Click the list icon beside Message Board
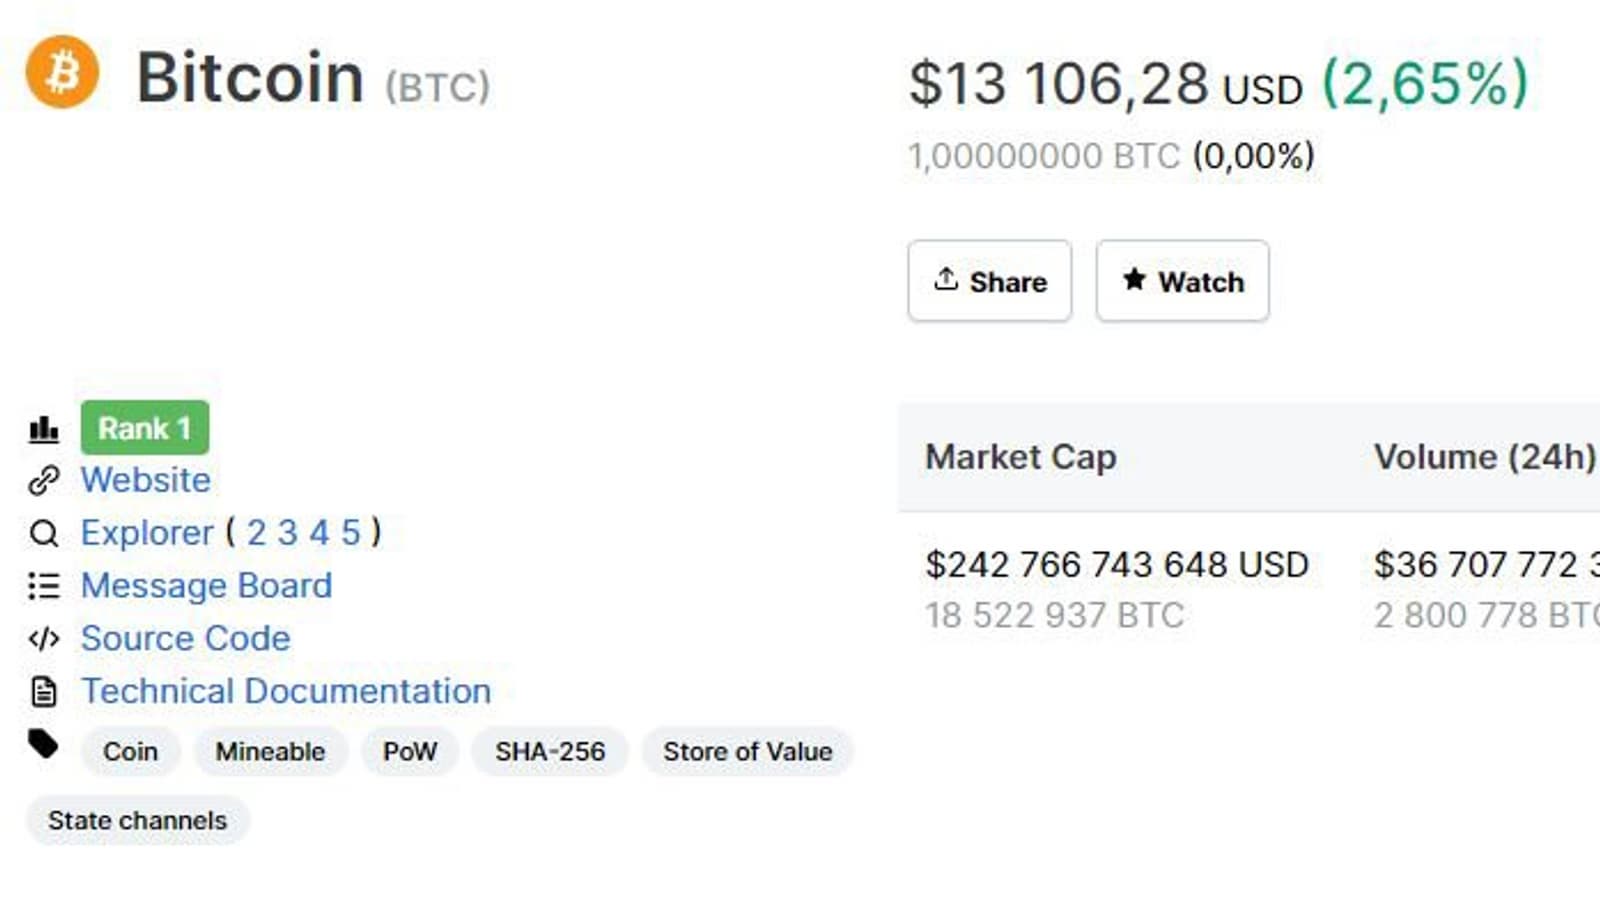1600x900 pixels. [43, 586]
